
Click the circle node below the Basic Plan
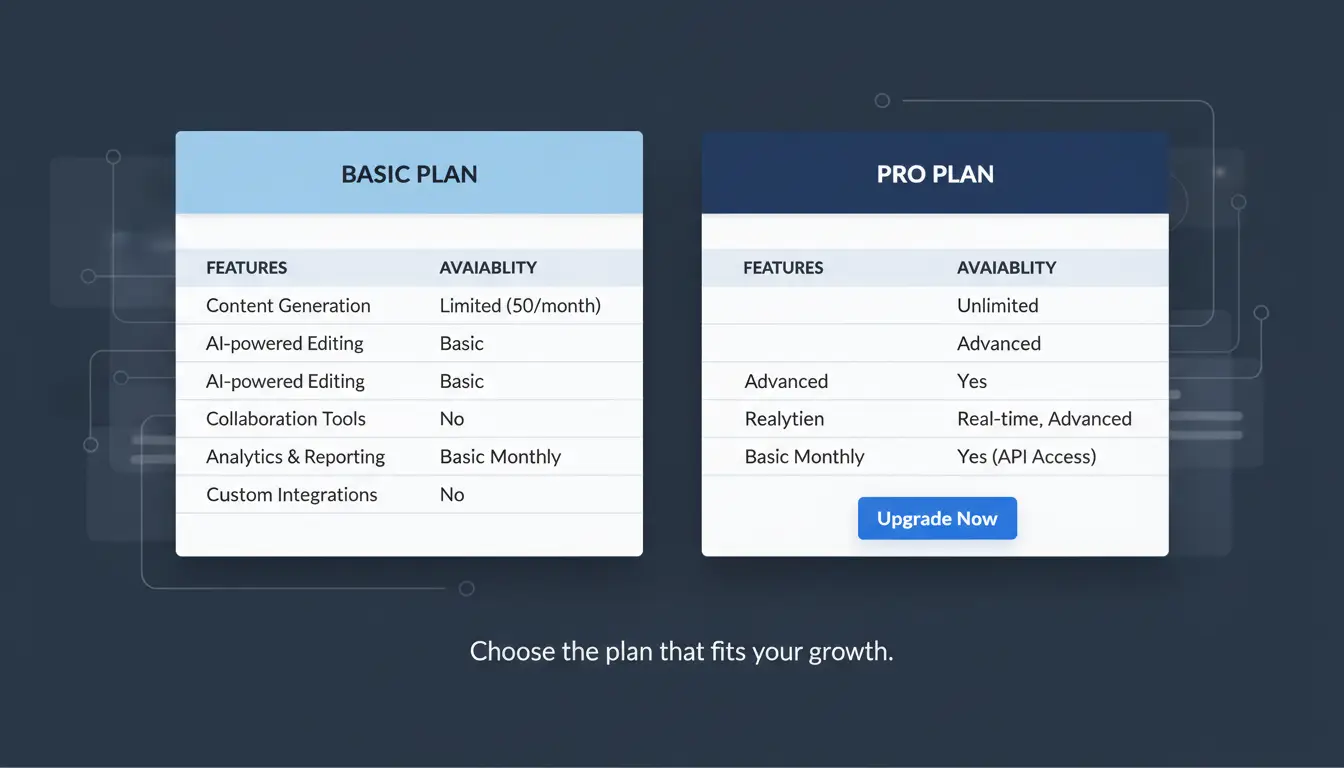pos(466,588)
